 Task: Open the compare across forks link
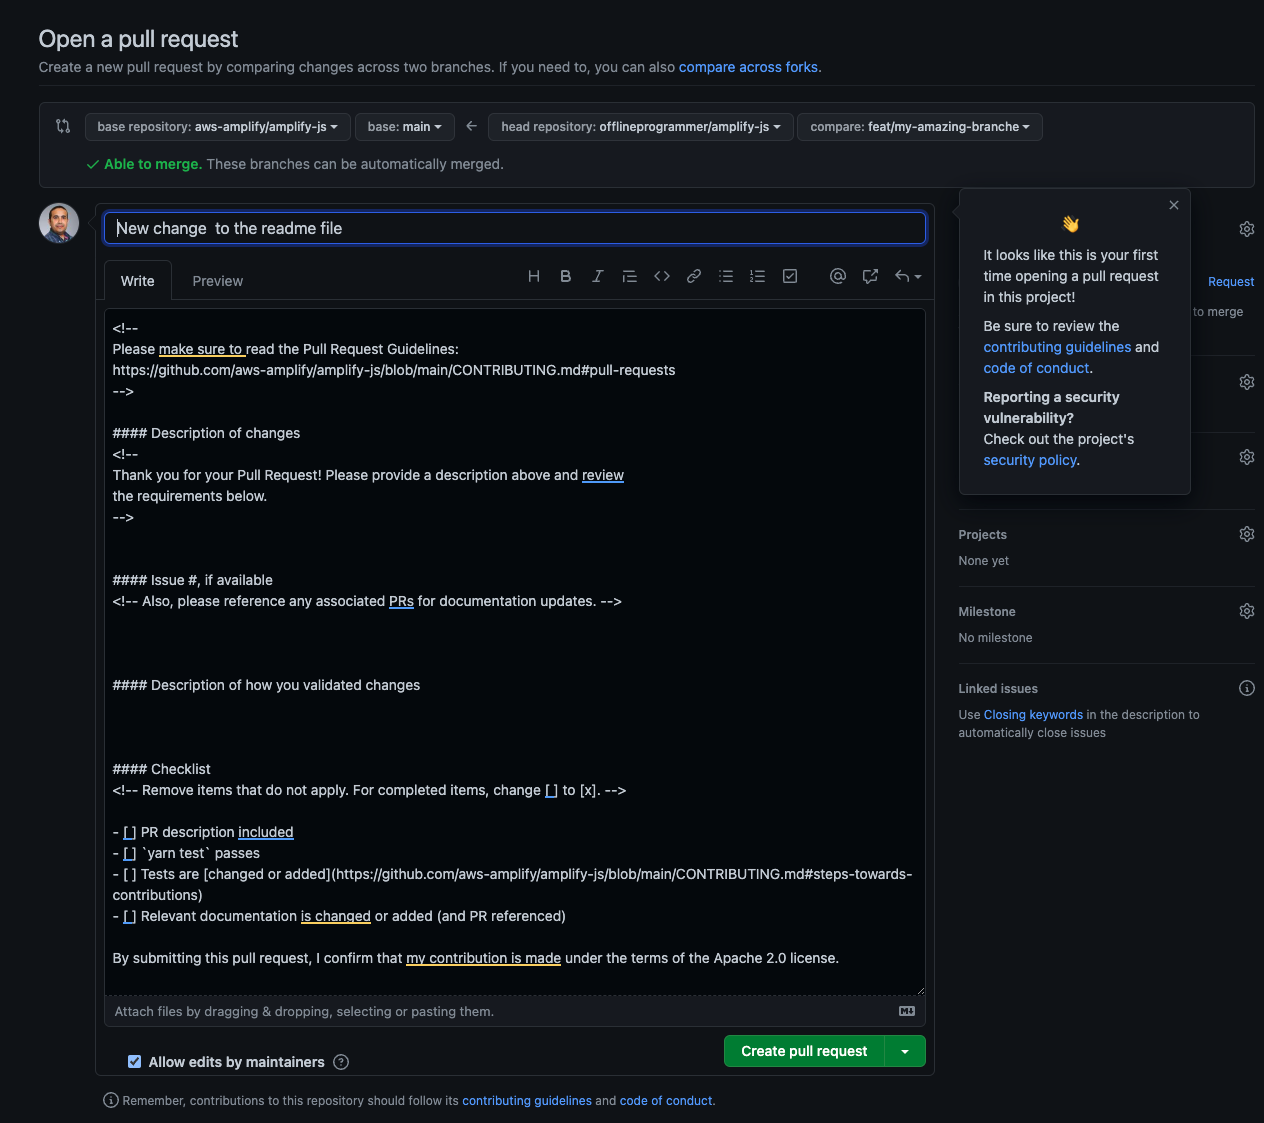(x=750, y=67)
